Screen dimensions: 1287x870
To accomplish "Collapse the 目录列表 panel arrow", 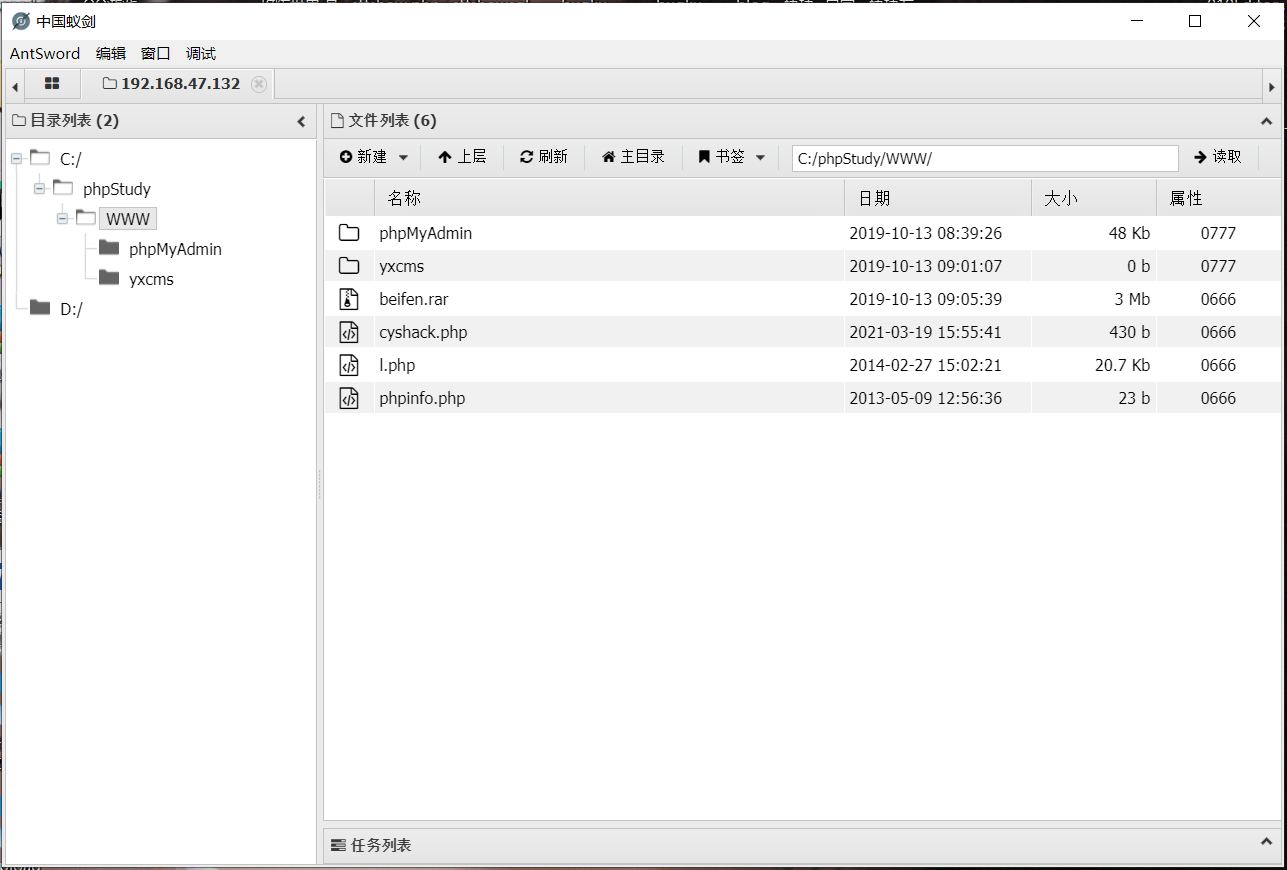I will (301, 122).
